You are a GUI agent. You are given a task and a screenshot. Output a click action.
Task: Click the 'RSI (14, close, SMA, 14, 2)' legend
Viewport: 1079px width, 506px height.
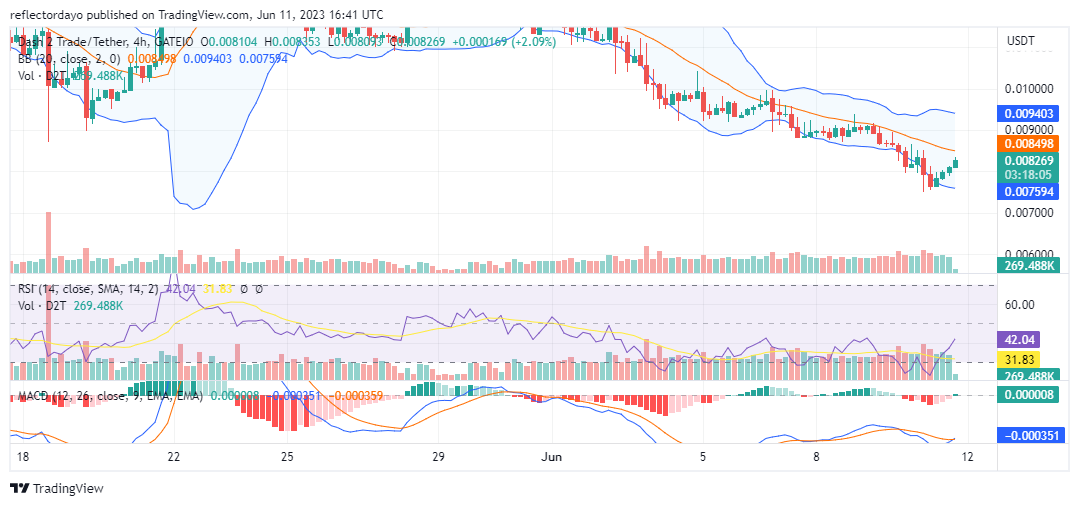90,289
